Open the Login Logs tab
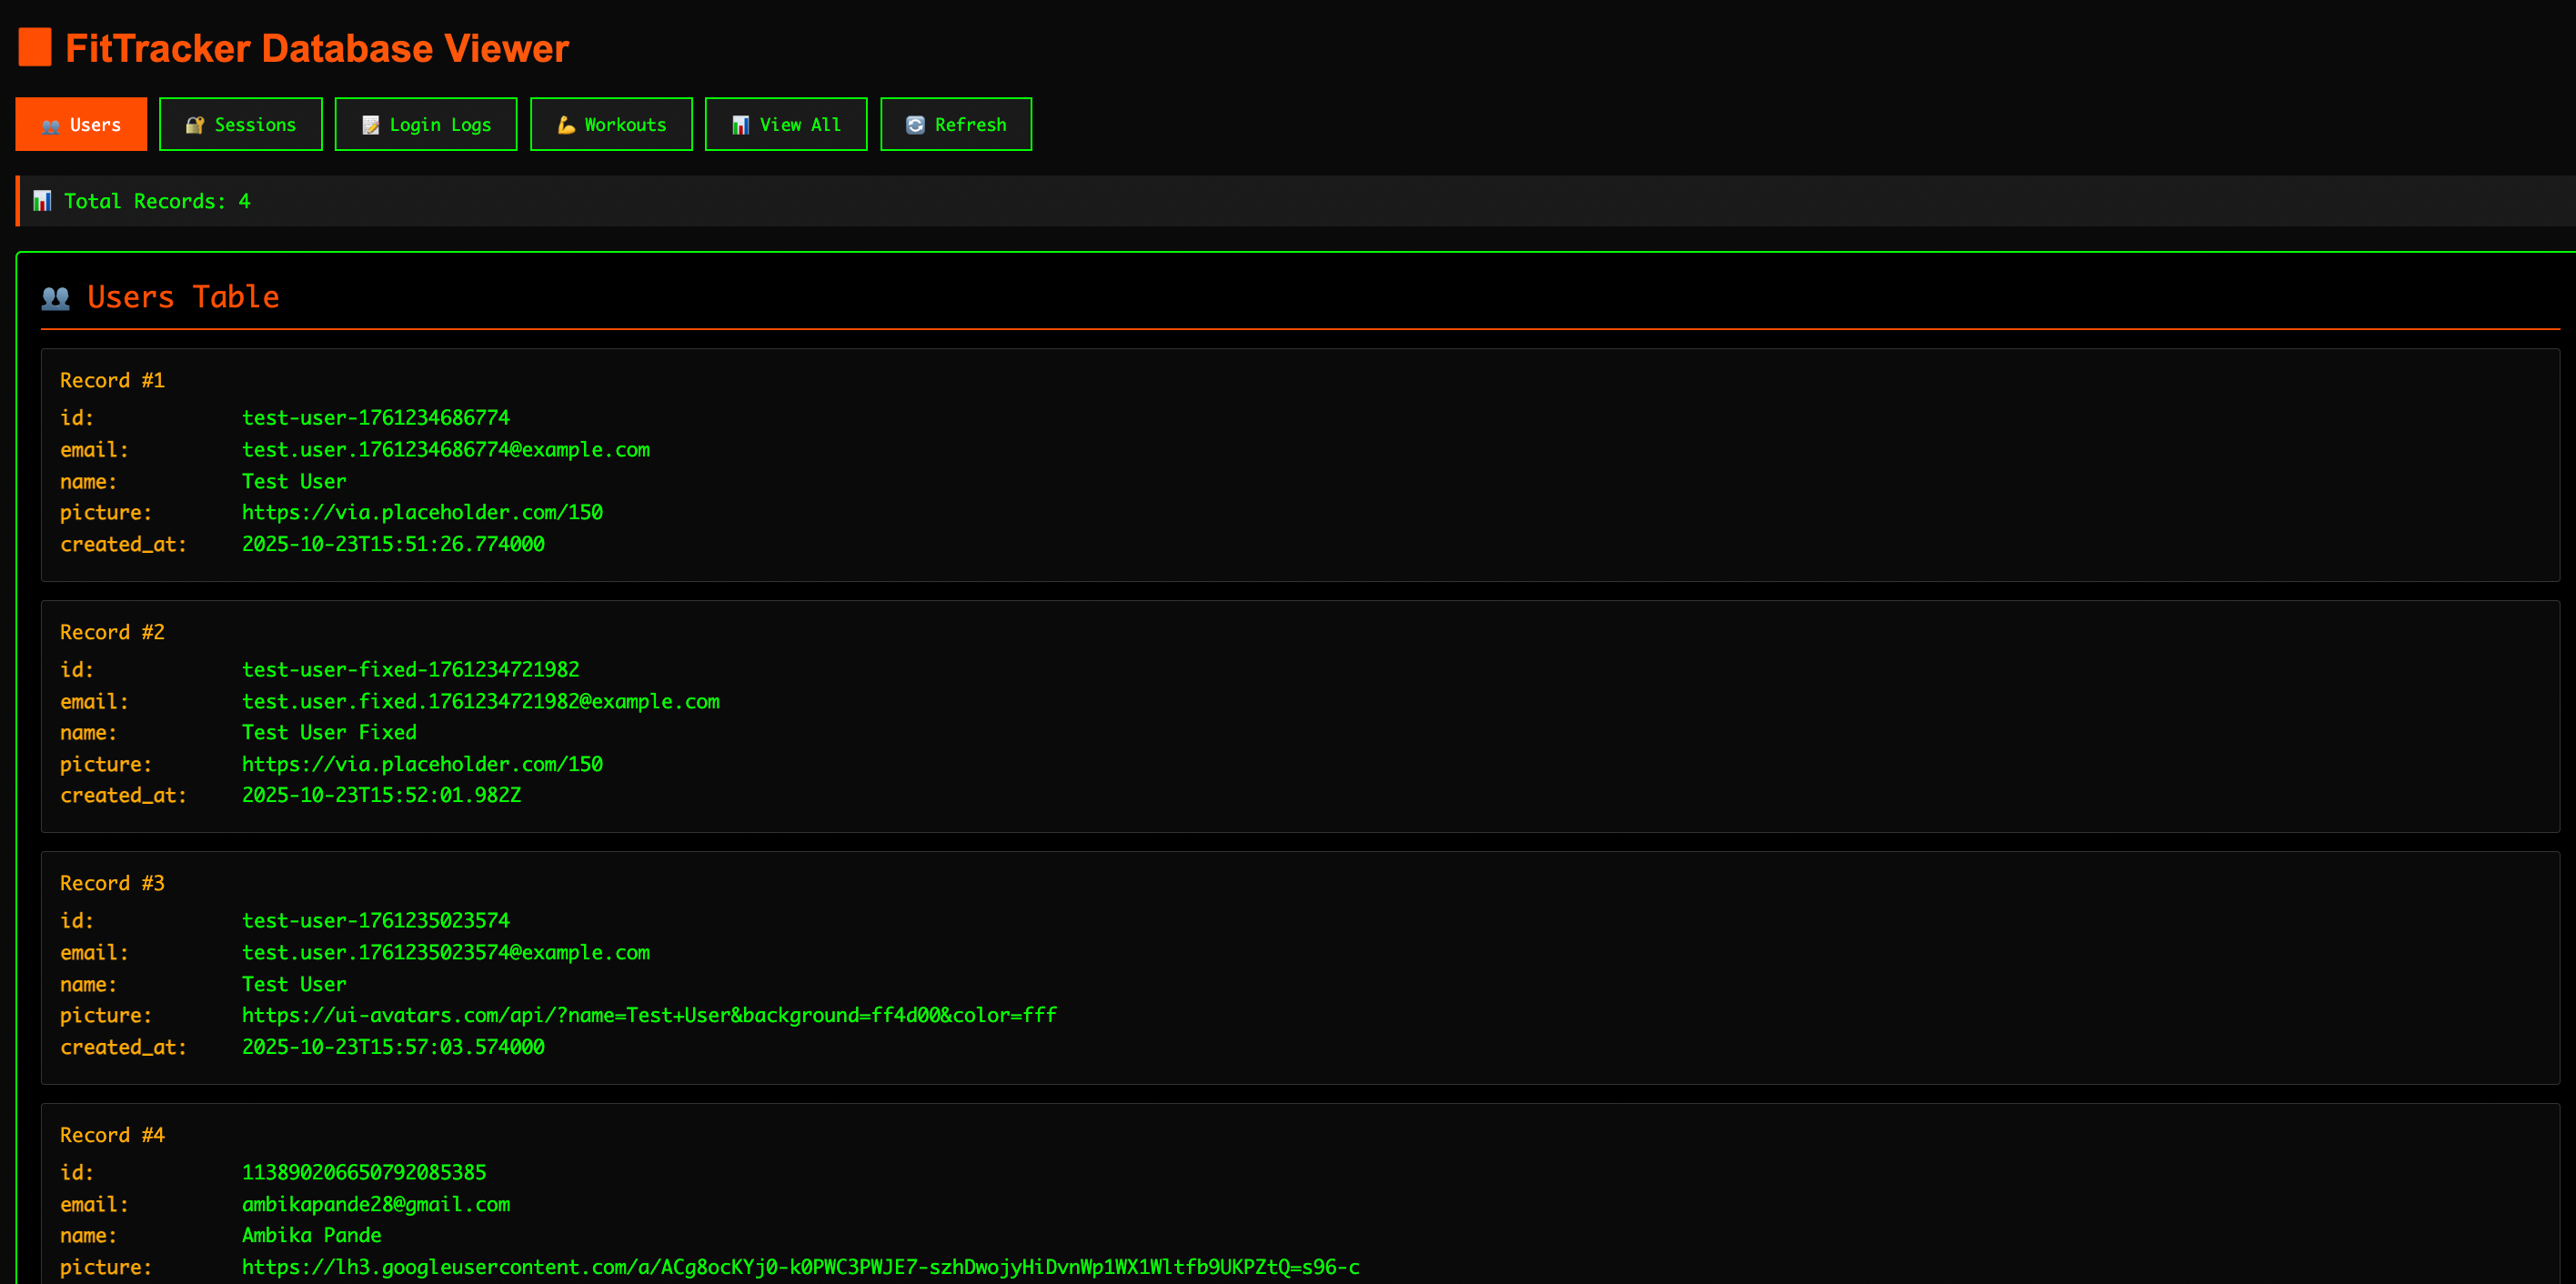Image resolution: width=2576 pixels, height=1284 pixels. pos(426,125)
